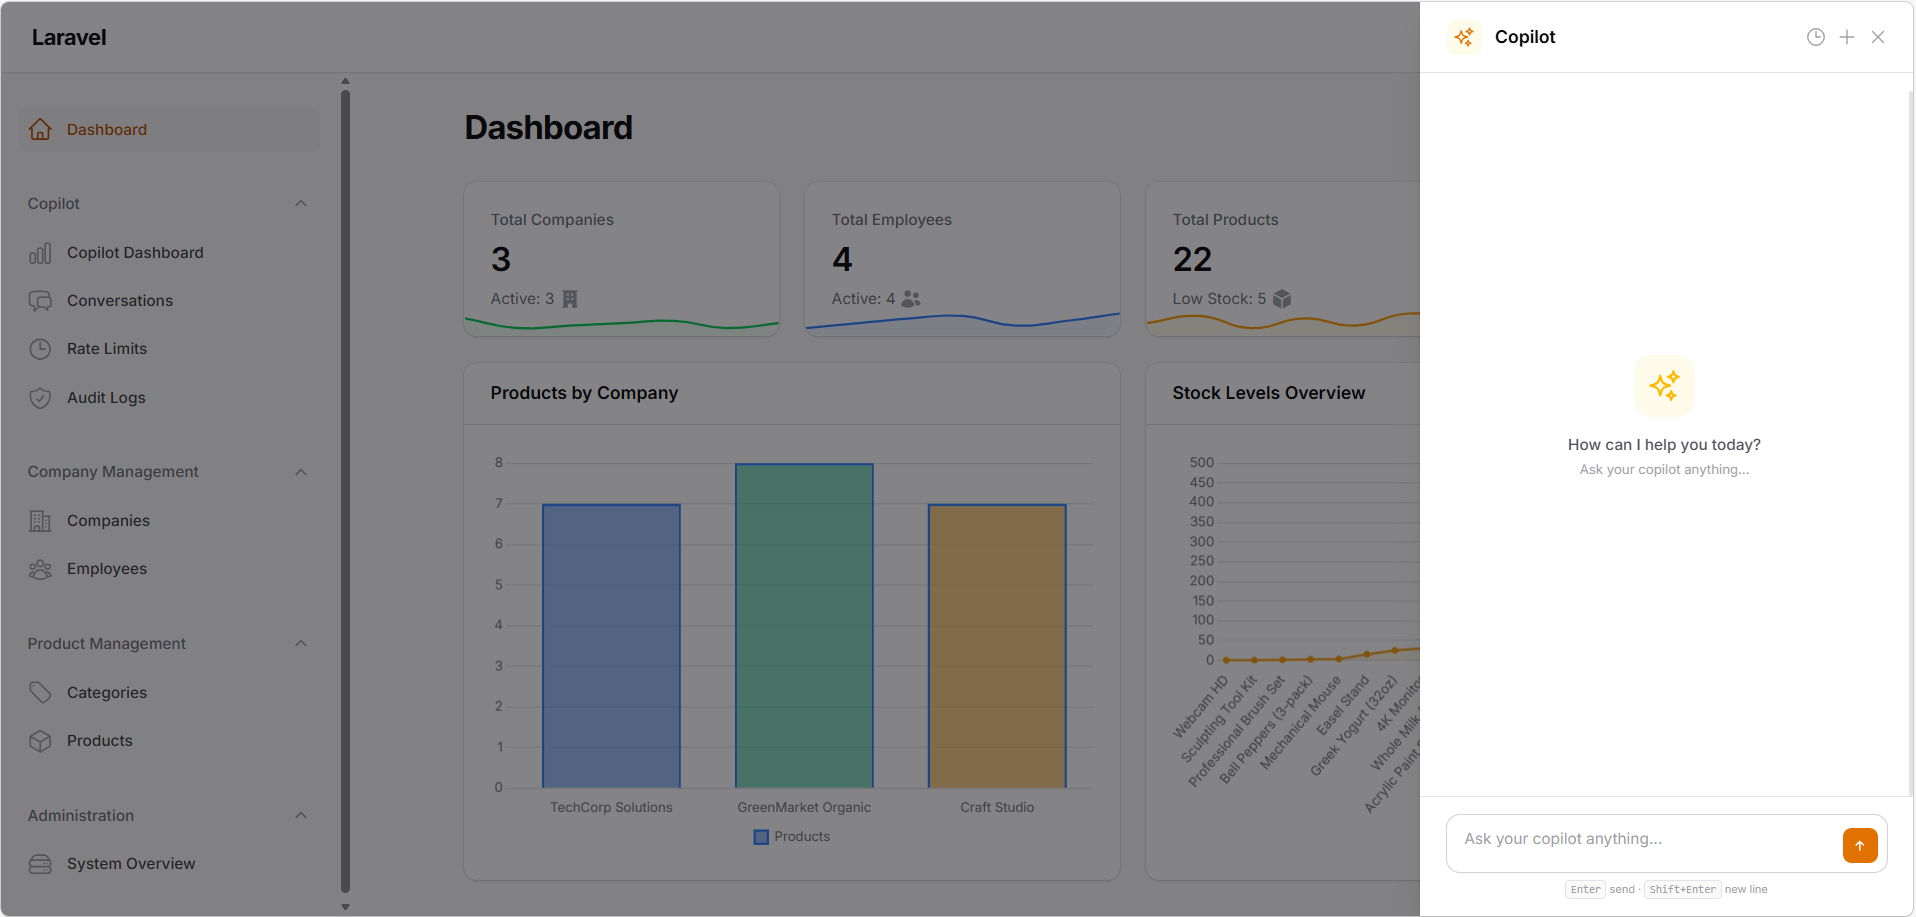1916x917 pixels.
Task: Collapse the Product Management section
Action: [301, 644]
